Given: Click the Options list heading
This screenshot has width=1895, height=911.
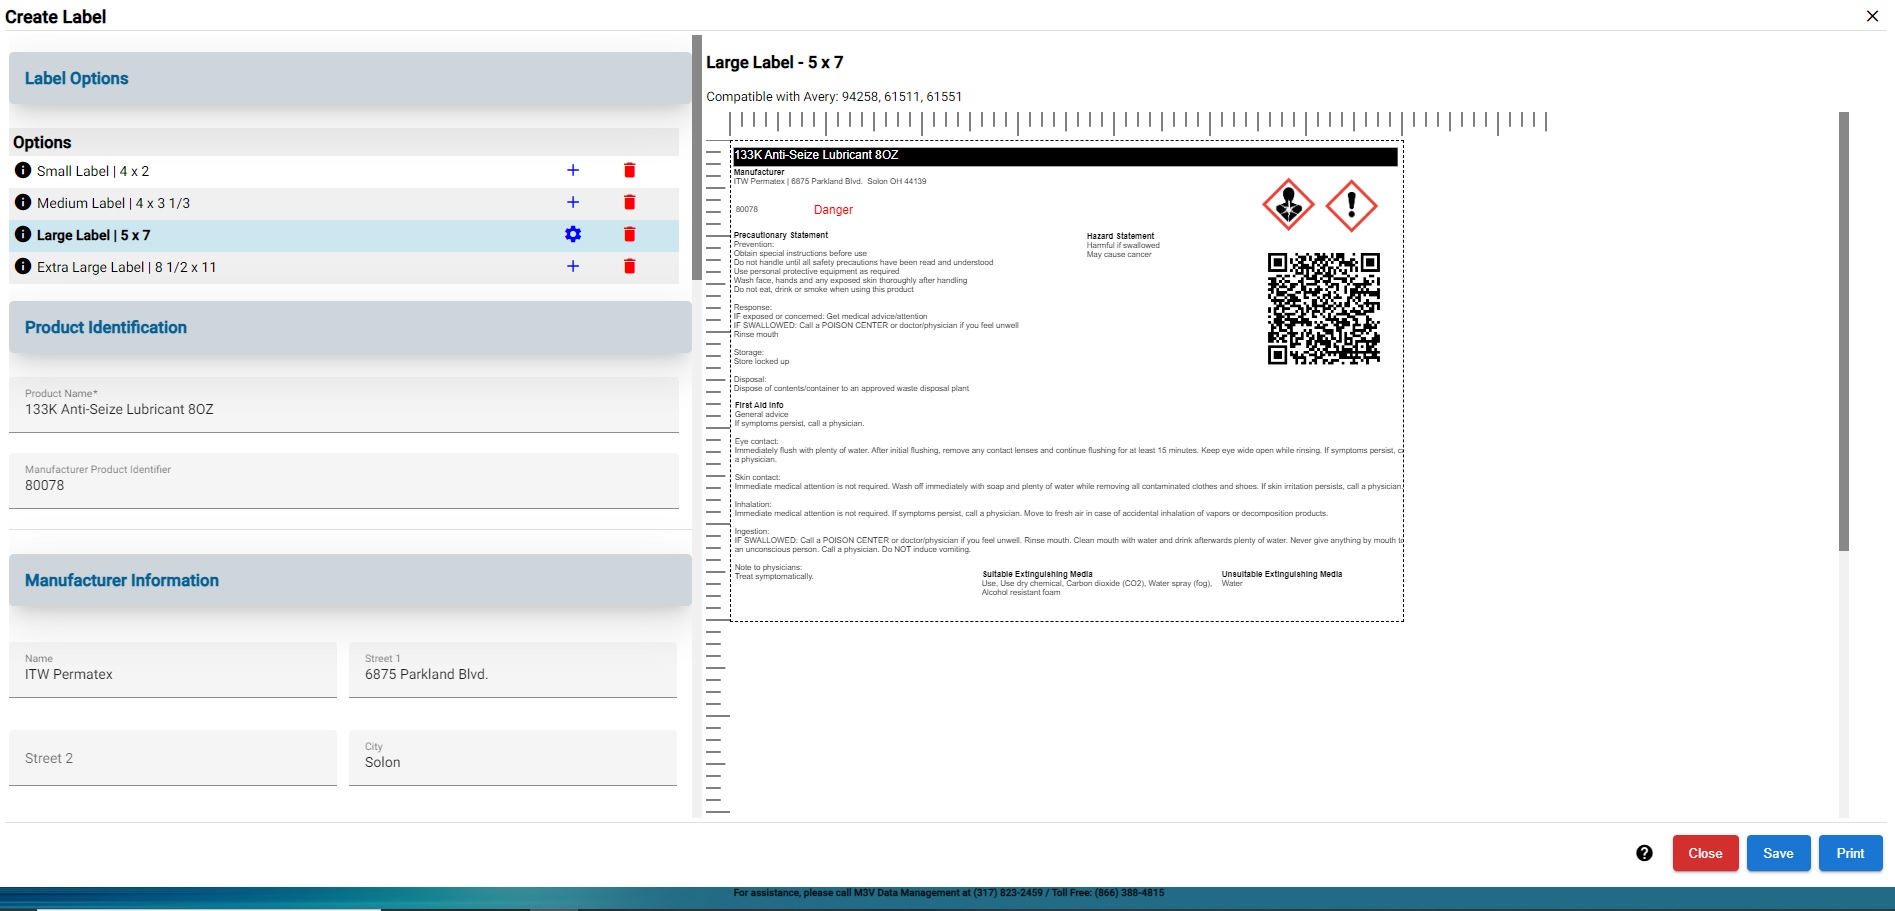Looking at the screenshot, I should point(42,142).
